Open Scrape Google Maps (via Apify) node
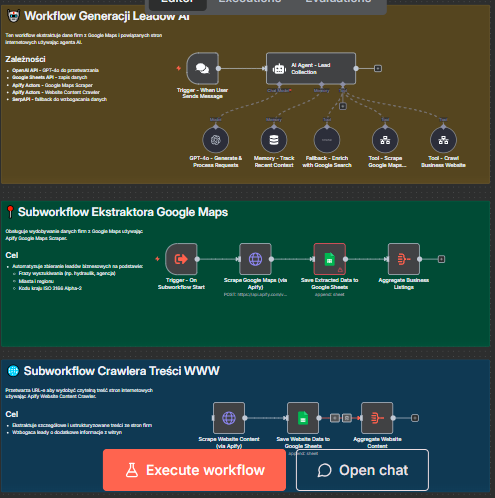The width and height of the screenshot is (495, 498). pos(255,259)
